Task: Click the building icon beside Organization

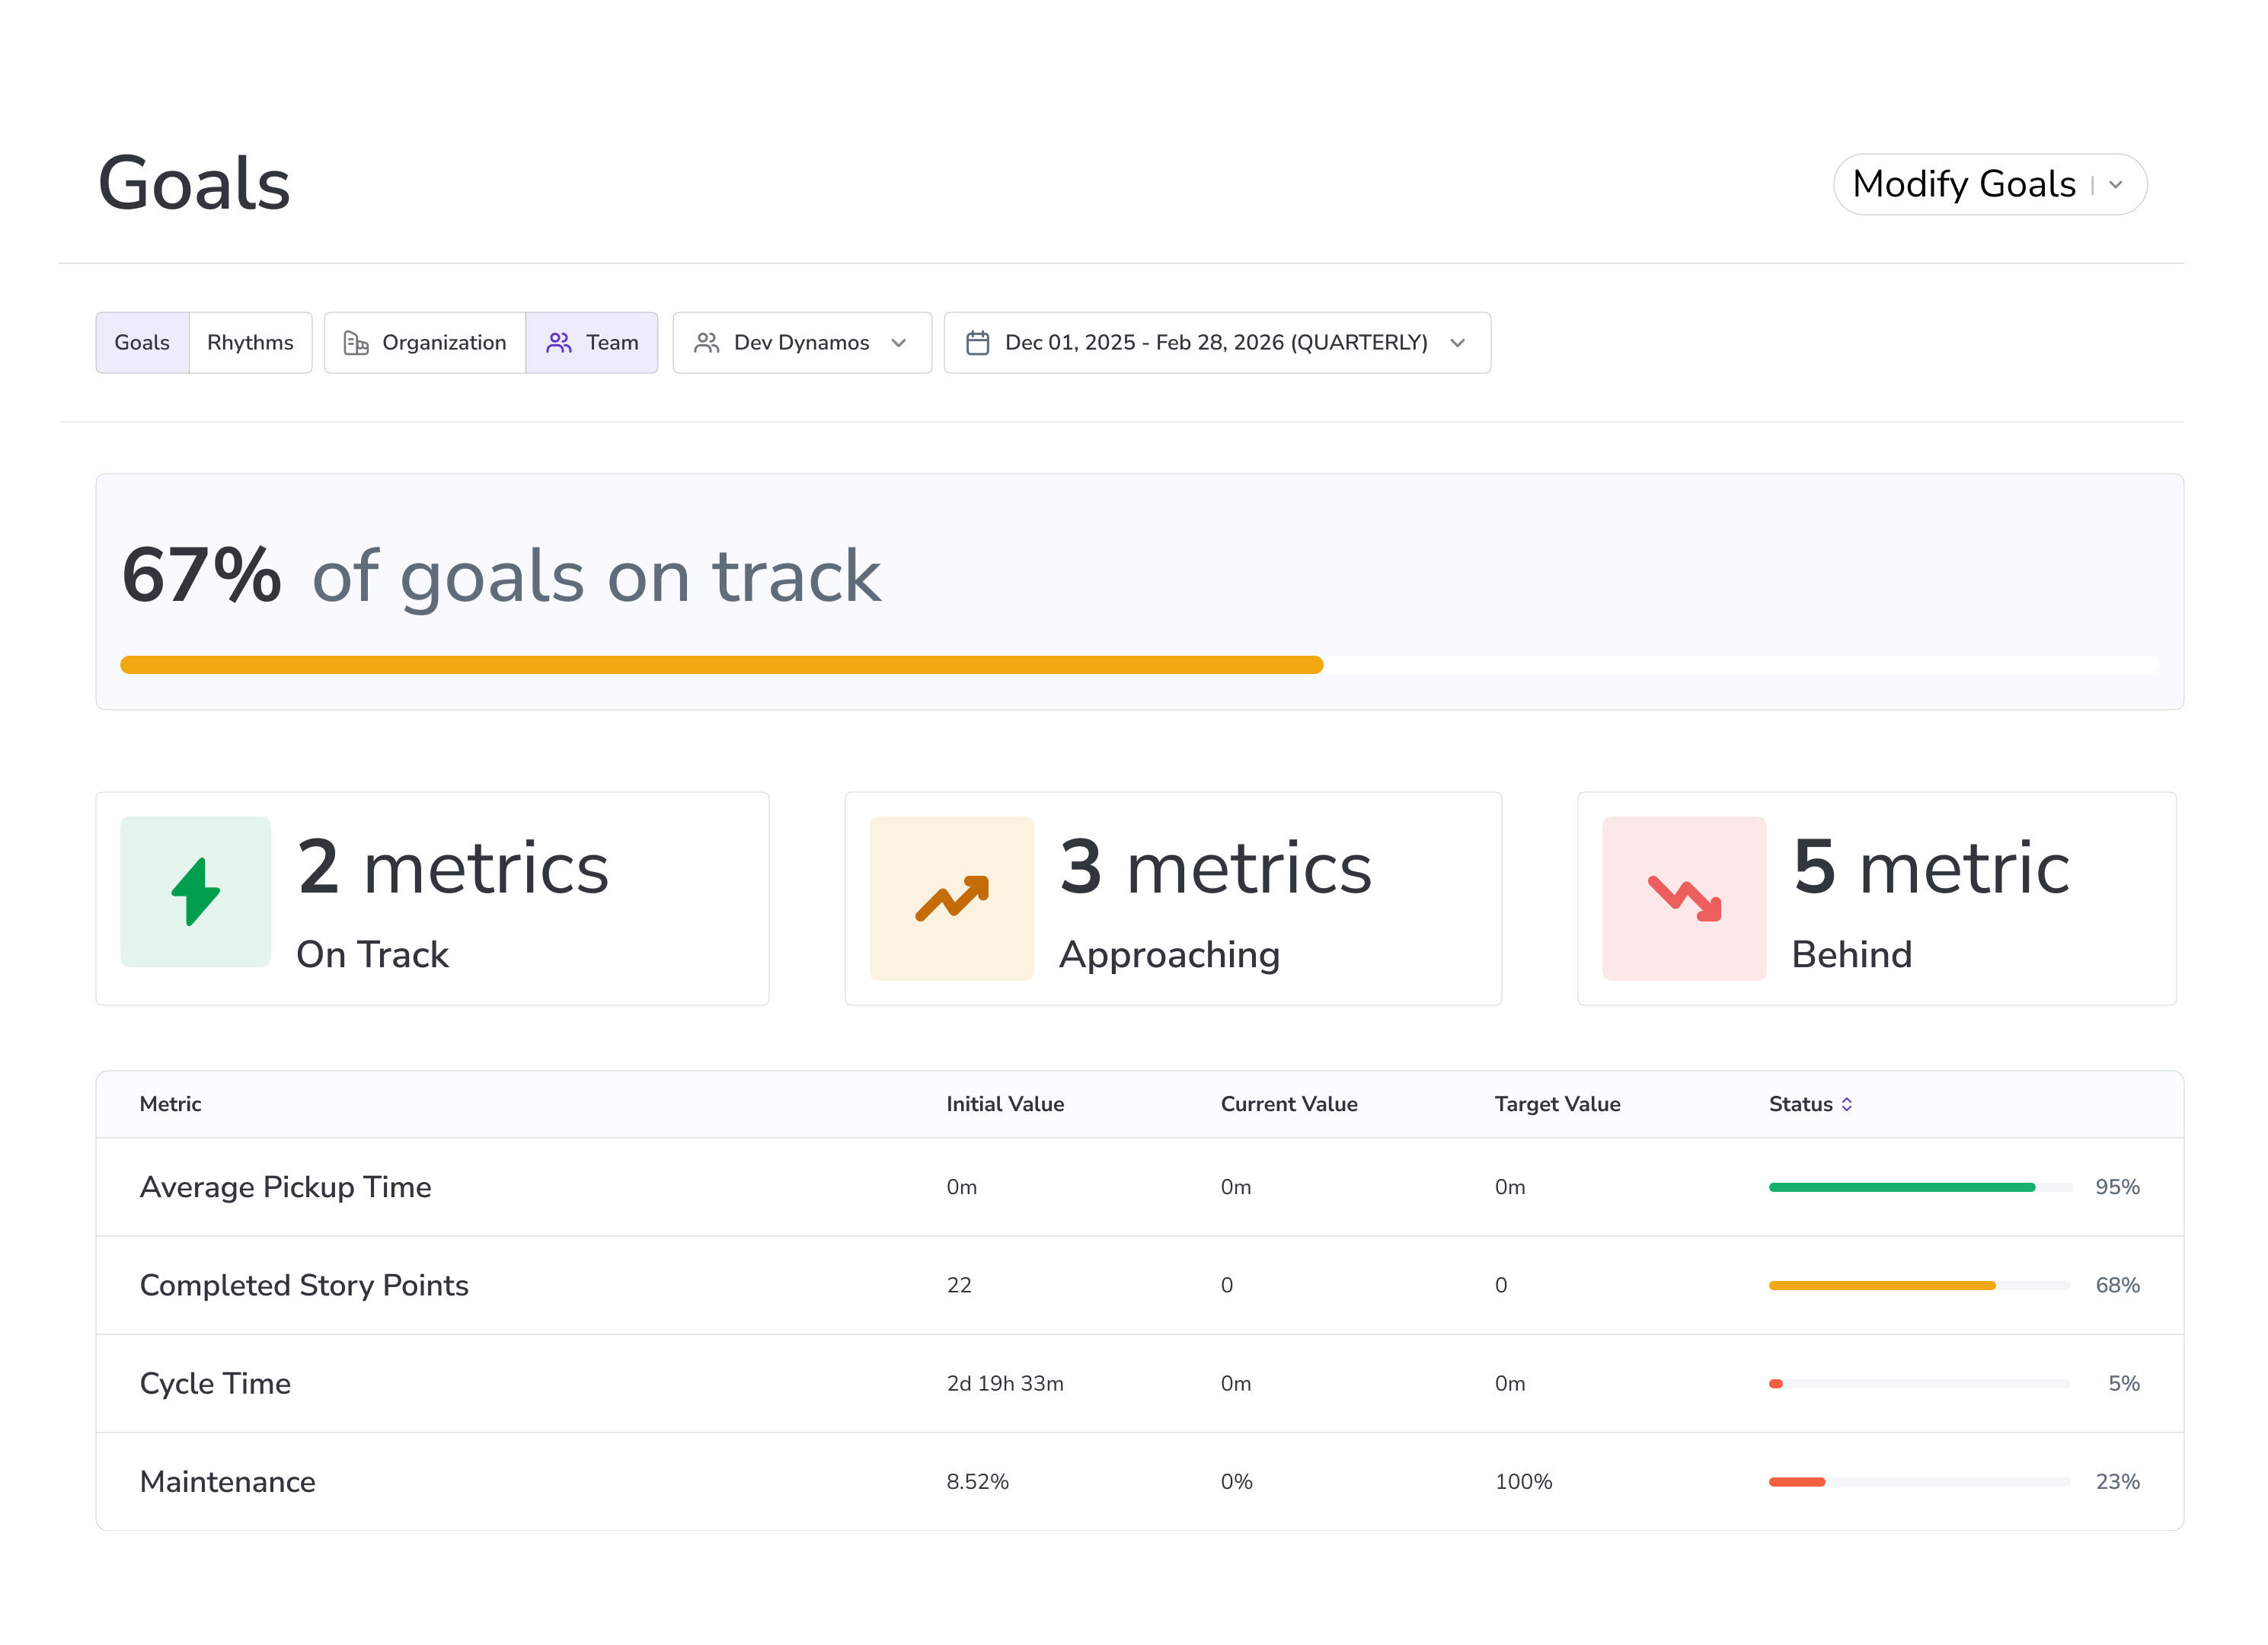Action: 356,343
